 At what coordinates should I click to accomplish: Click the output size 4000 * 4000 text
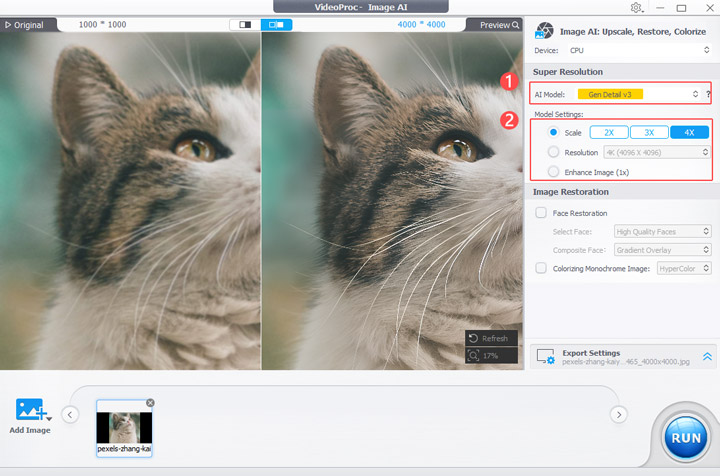421,24
